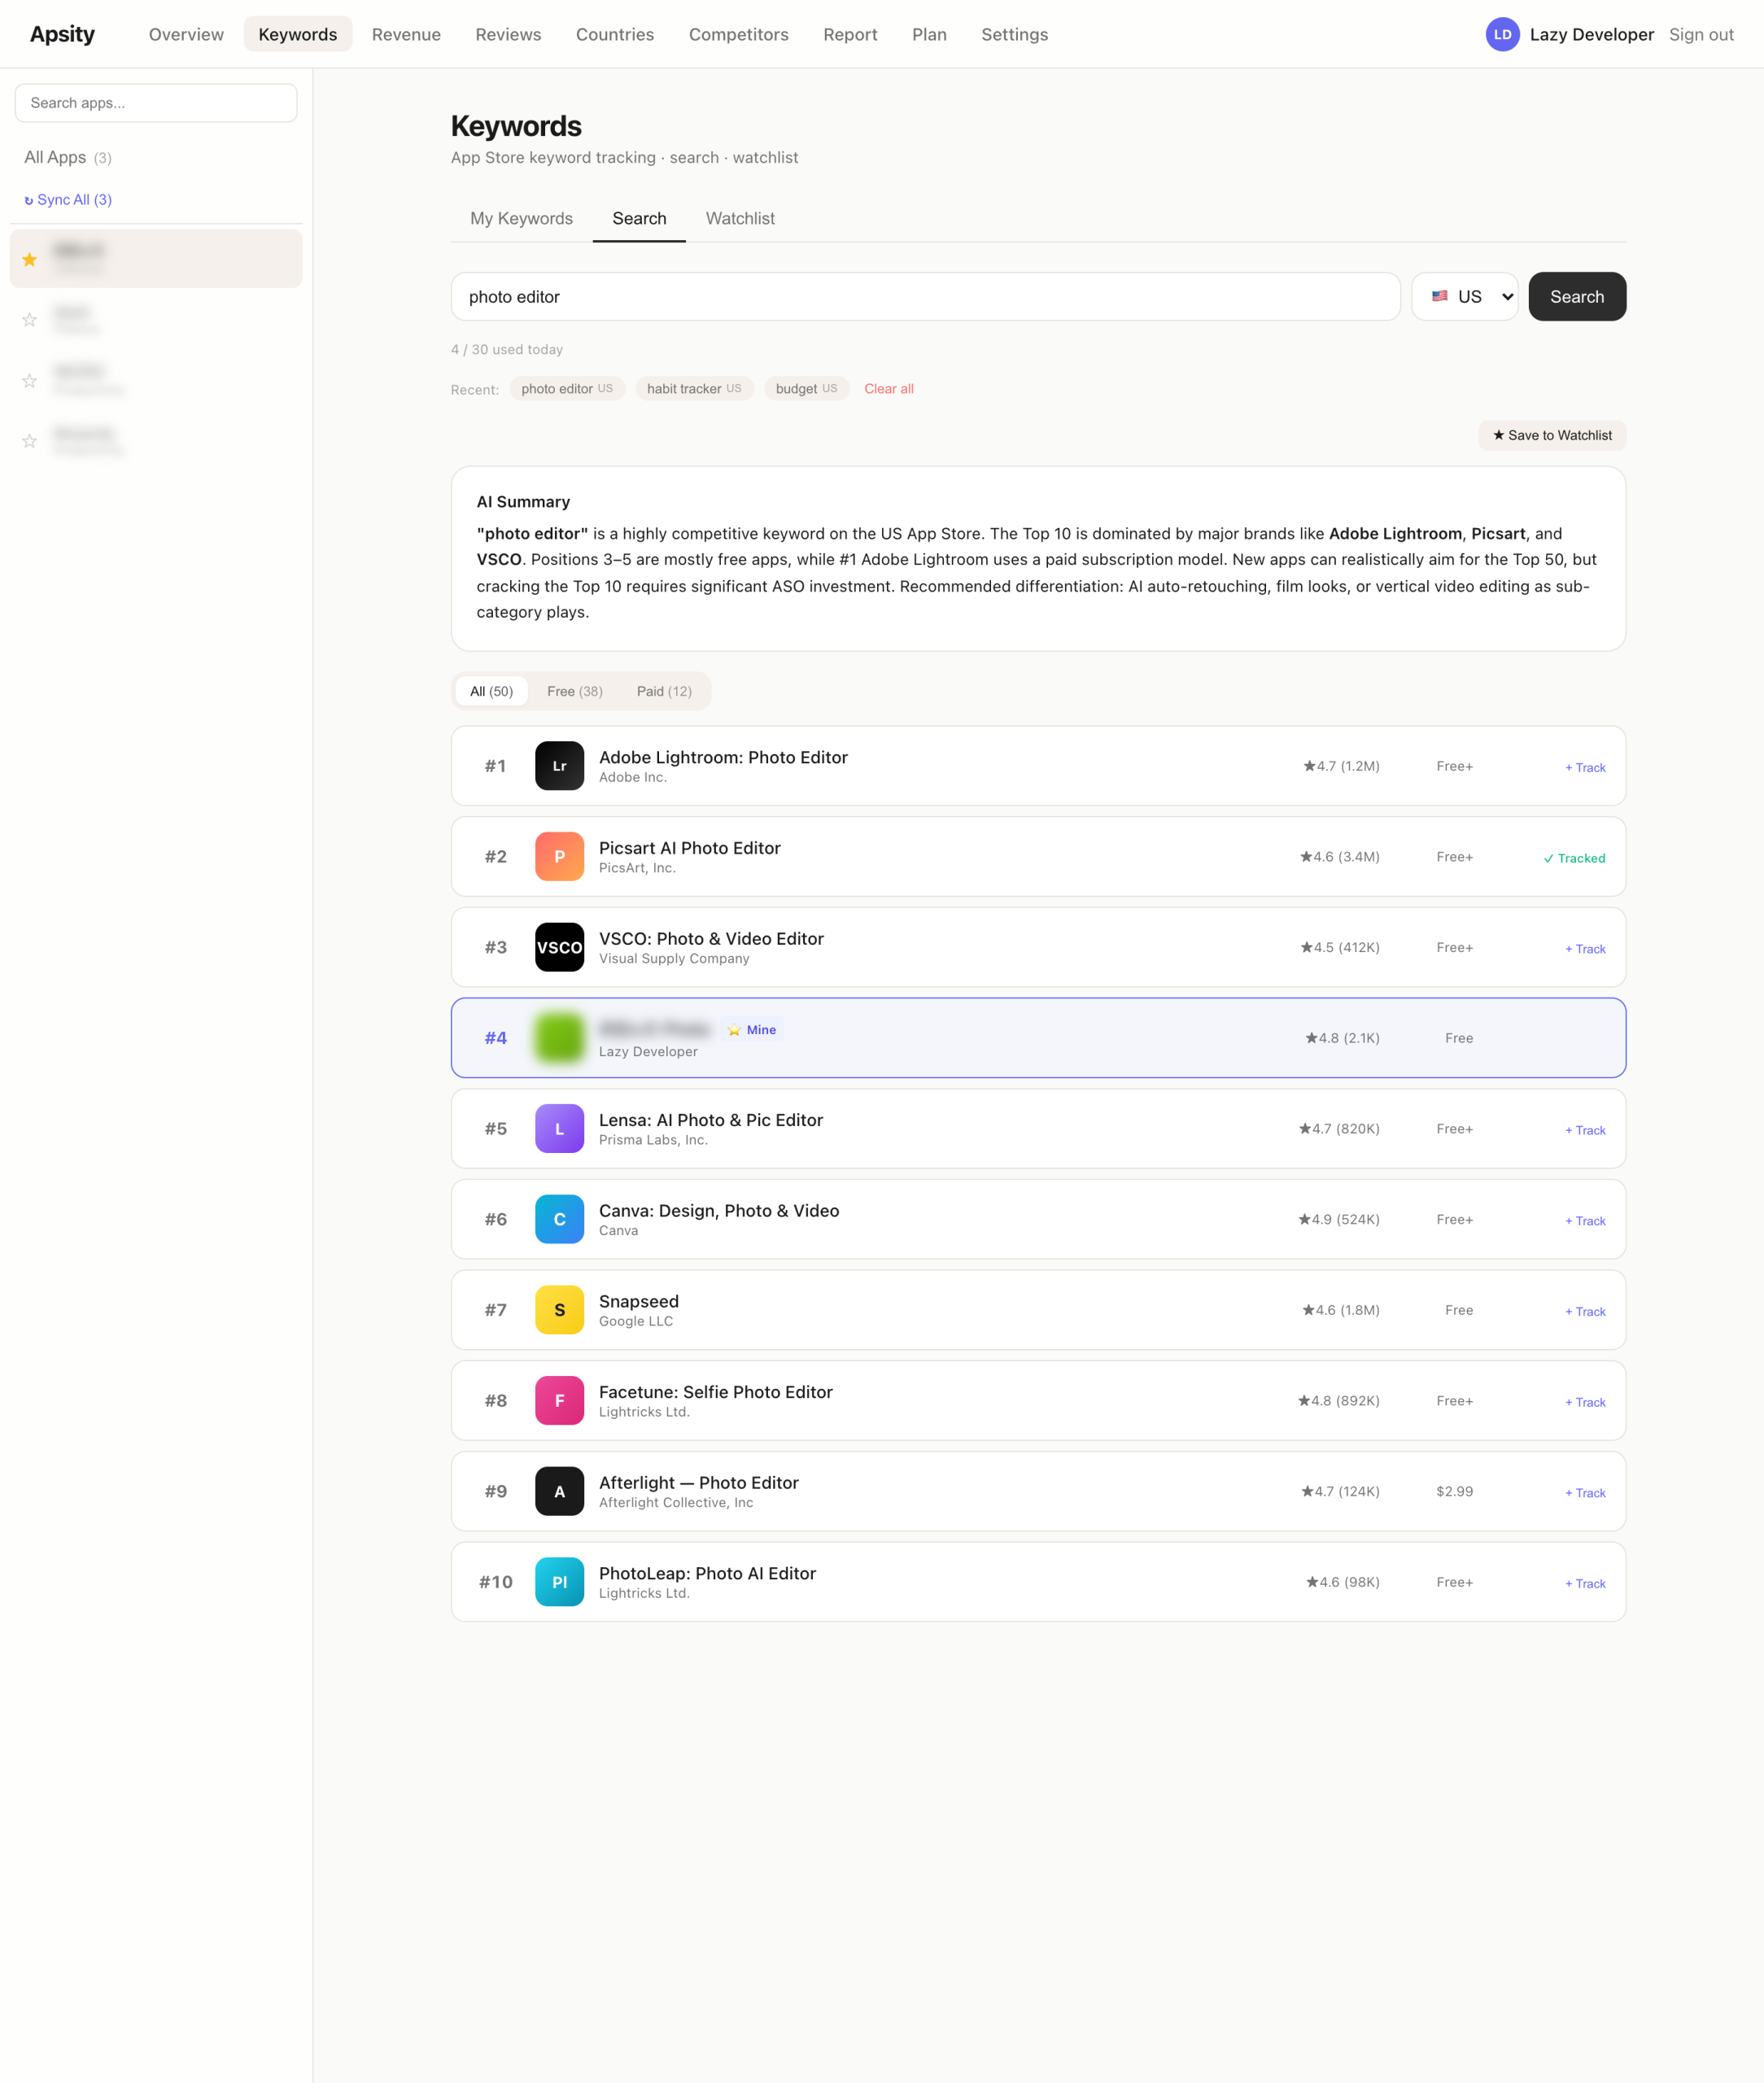Image resolution: width=1764 pixels, height=2083 pixels.
Task: Click the Snapseed app icon
Action: pos(559,1310)
